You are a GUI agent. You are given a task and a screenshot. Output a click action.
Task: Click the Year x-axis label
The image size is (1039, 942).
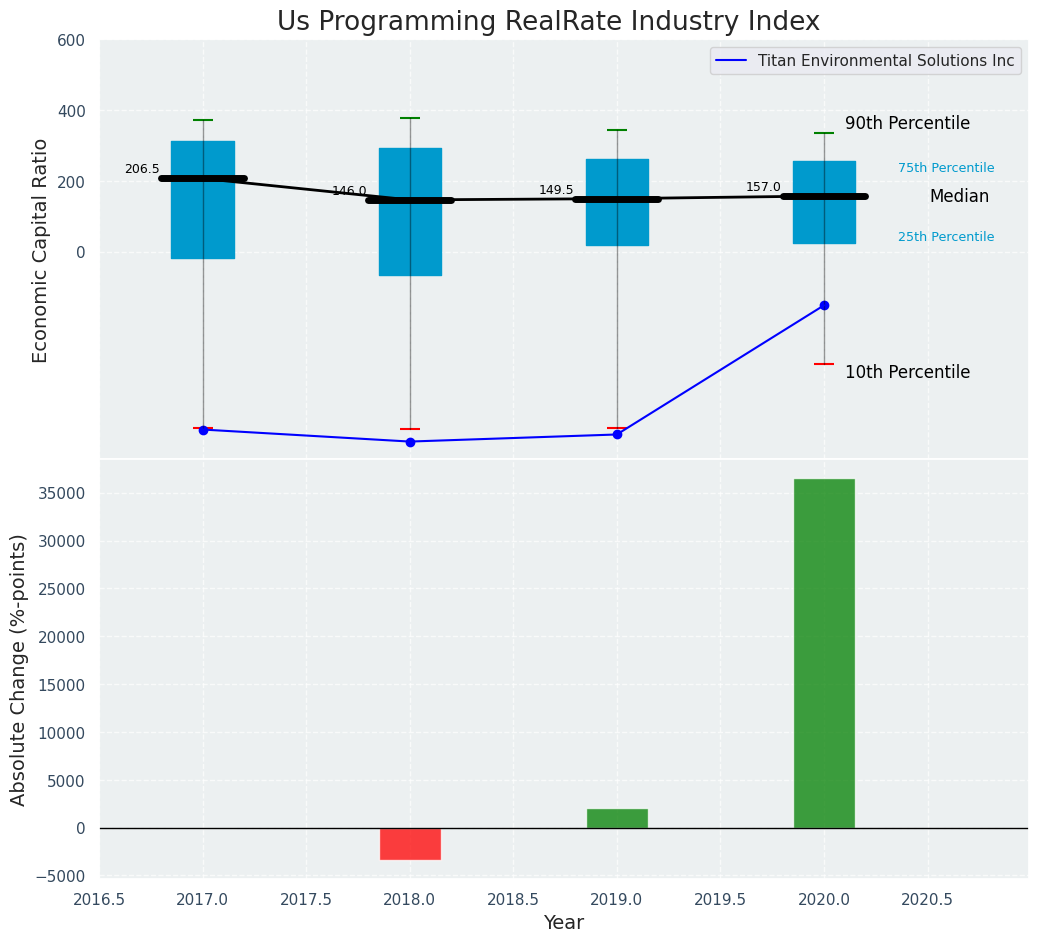563,923
